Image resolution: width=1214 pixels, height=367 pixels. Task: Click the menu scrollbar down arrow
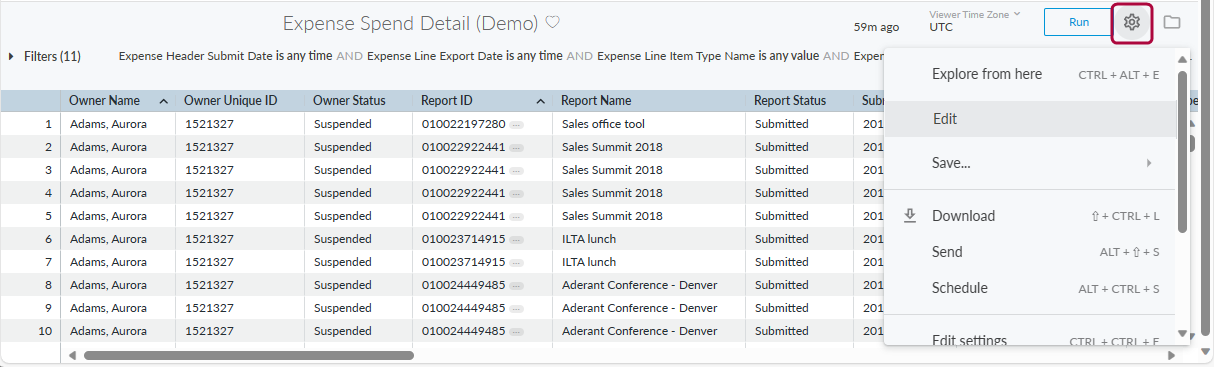pos(1182,334)
